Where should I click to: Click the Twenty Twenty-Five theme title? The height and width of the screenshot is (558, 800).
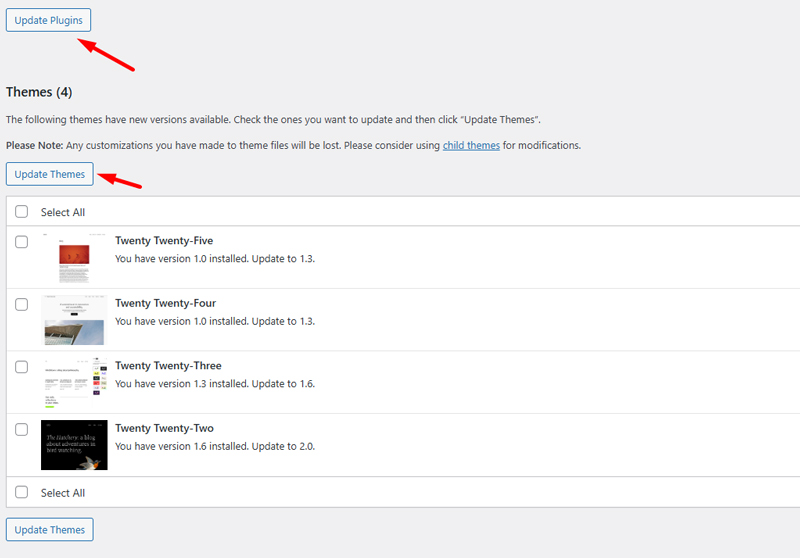coord(164,241)
